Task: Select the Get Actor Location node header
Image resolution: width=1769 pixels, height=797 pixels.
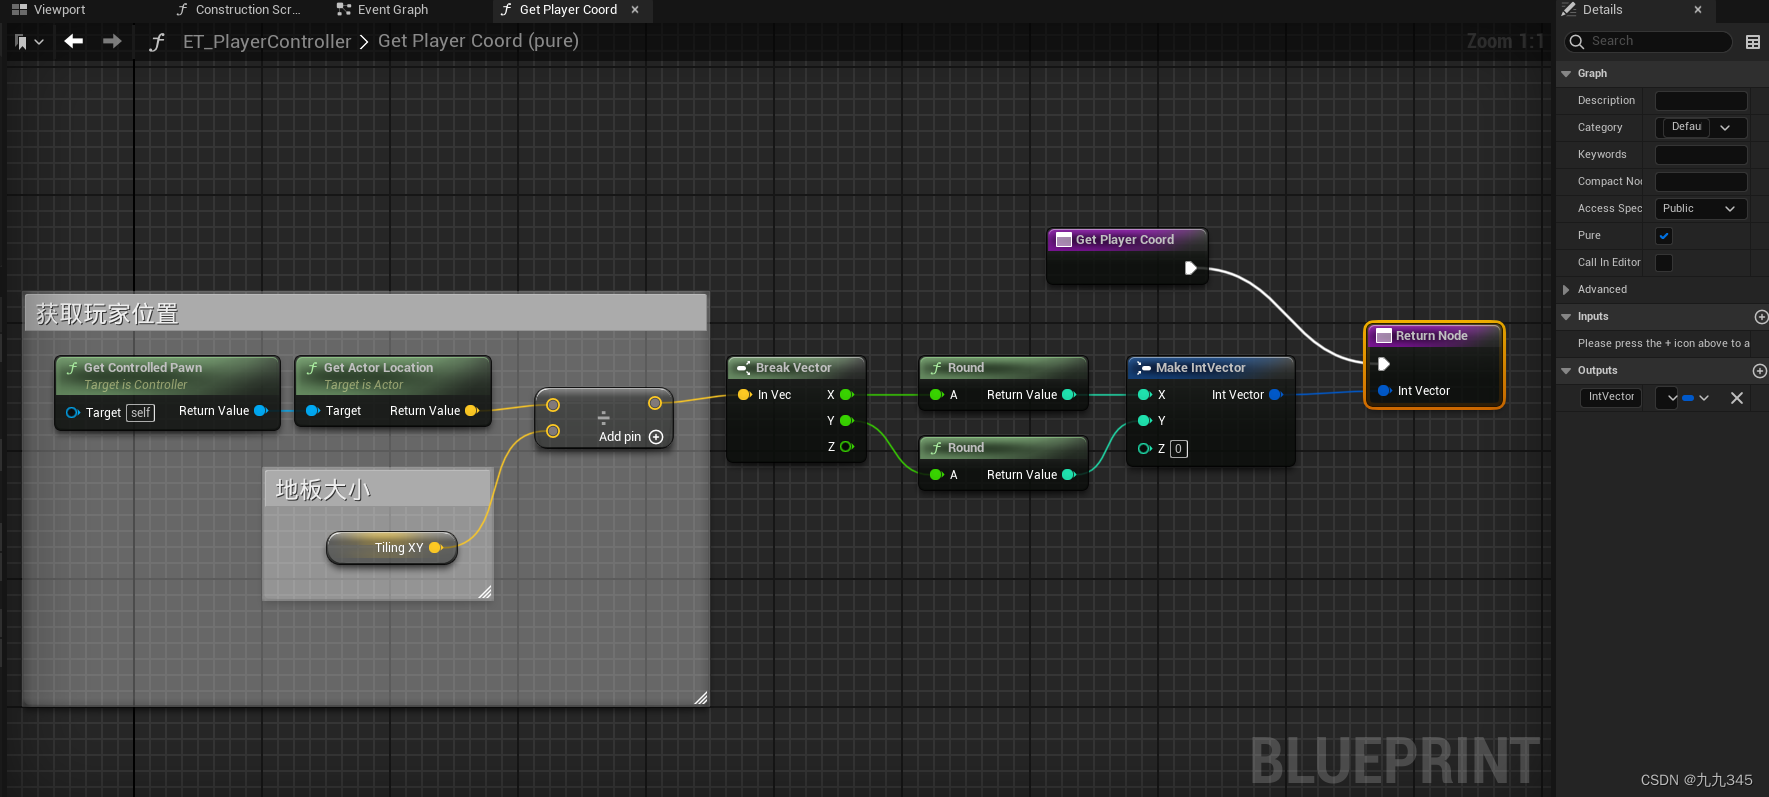Action: coord(393,375)
